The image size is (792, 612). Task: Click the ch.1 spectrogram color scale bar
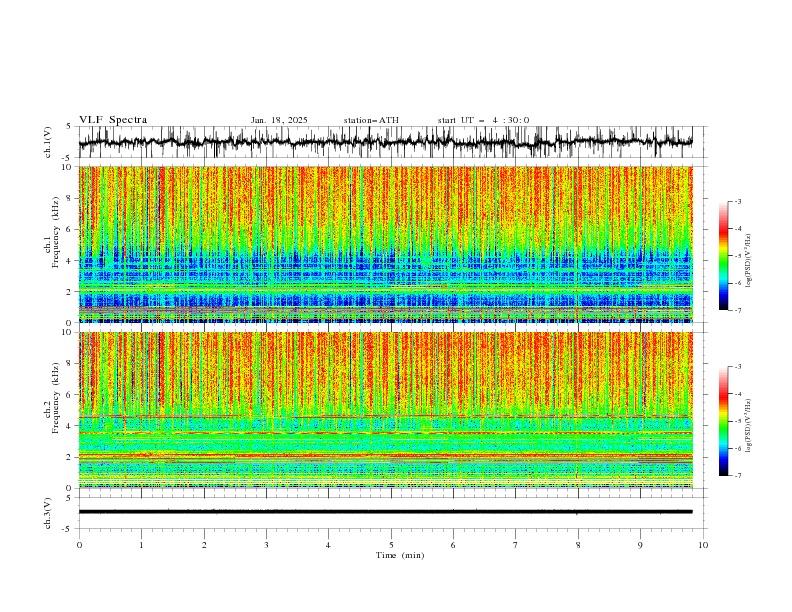click(723, 256)
